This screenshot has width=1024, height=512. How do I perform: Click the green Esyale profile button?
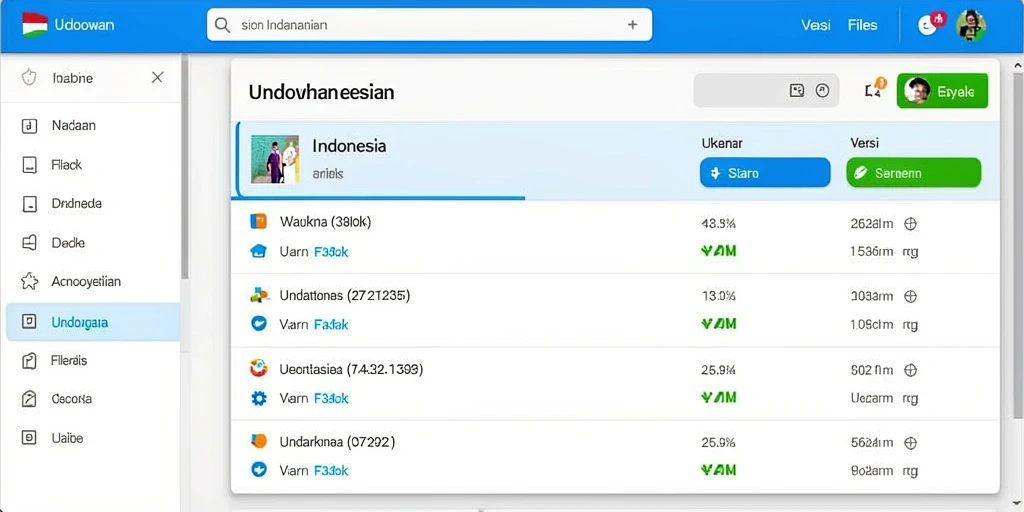click(x=942, y=91)
